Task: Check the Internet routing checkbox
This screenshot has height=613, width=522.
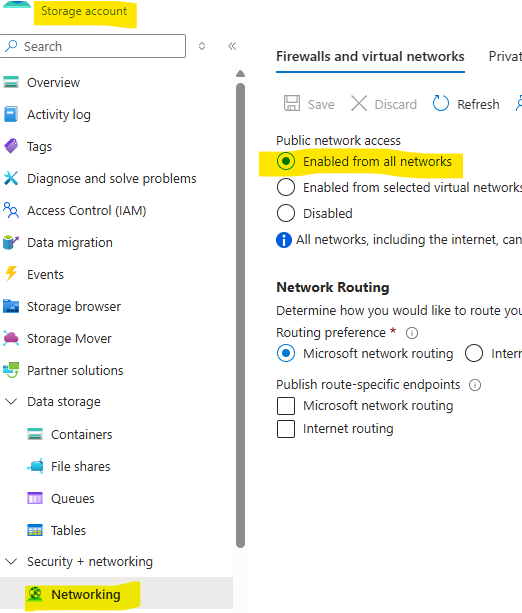Action: [286, 429]
